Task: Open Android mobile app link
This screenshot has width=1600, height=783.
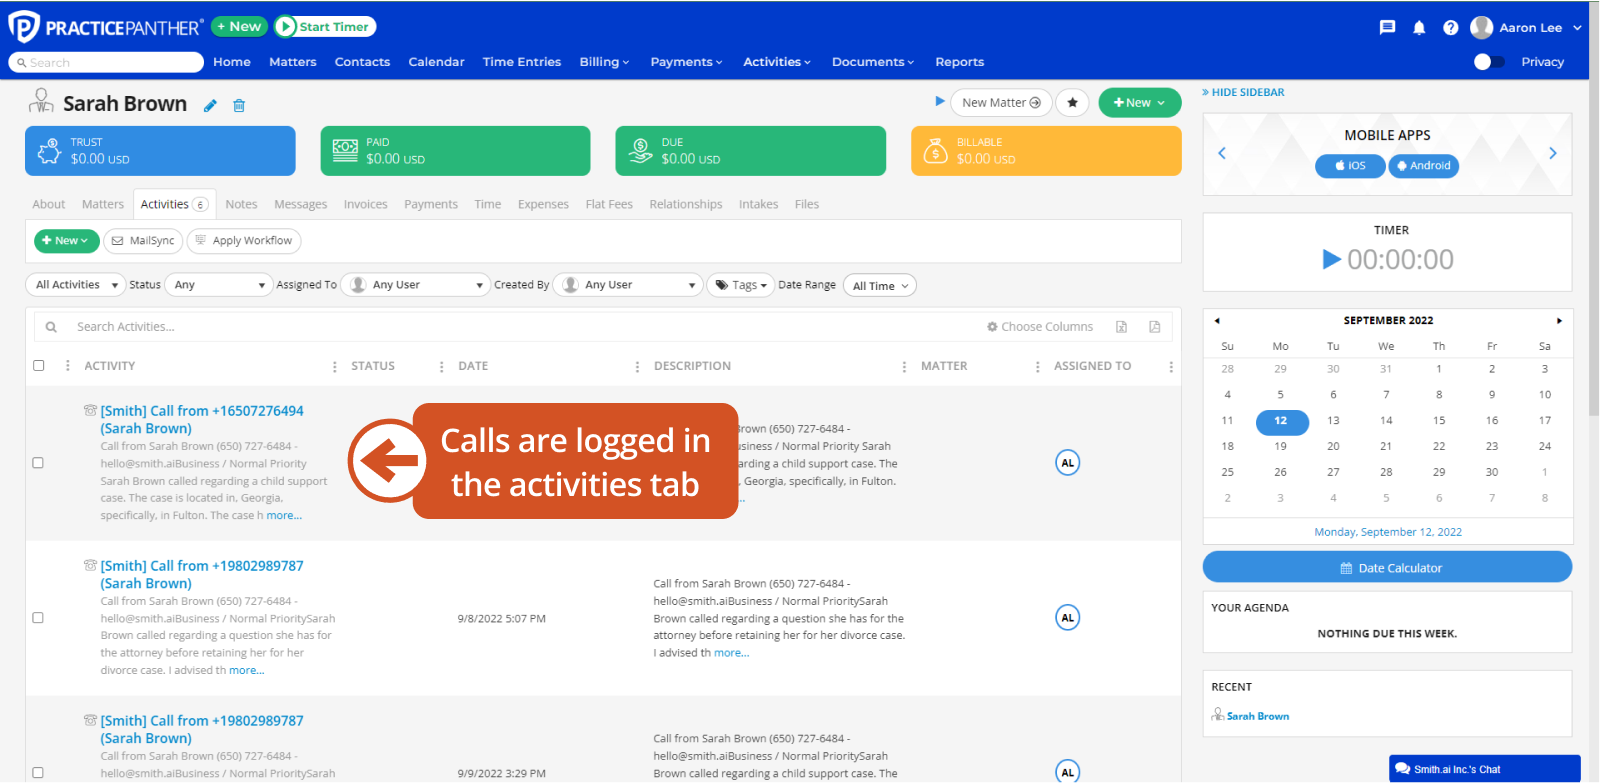Action: [1424, 166]
